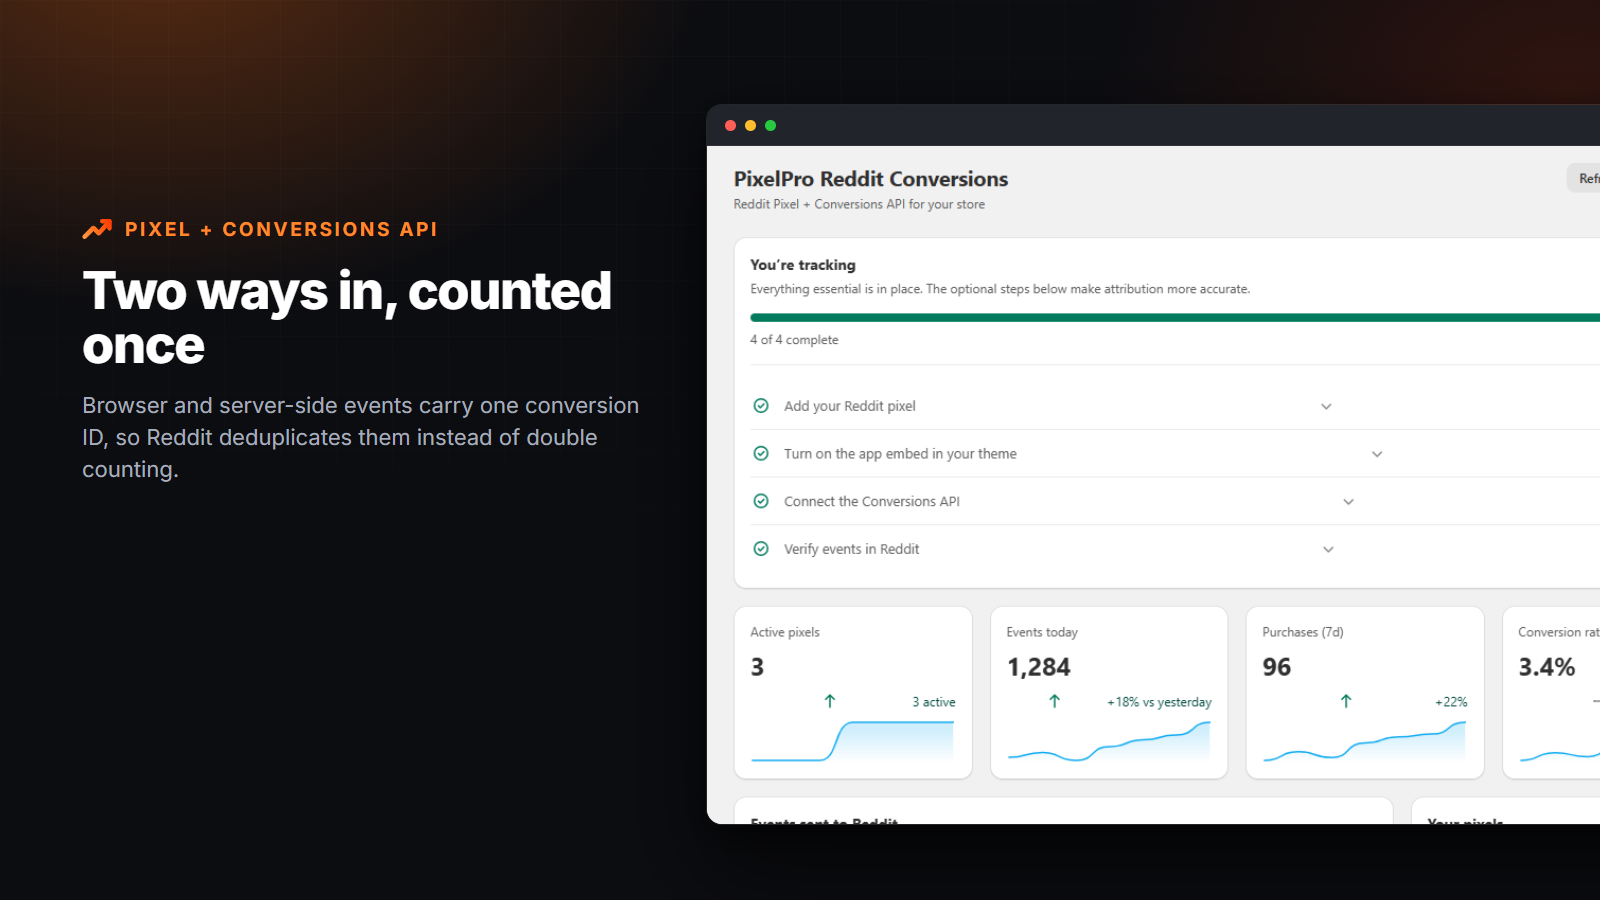Click the Purchases (7d) card label

[1303, 632]
